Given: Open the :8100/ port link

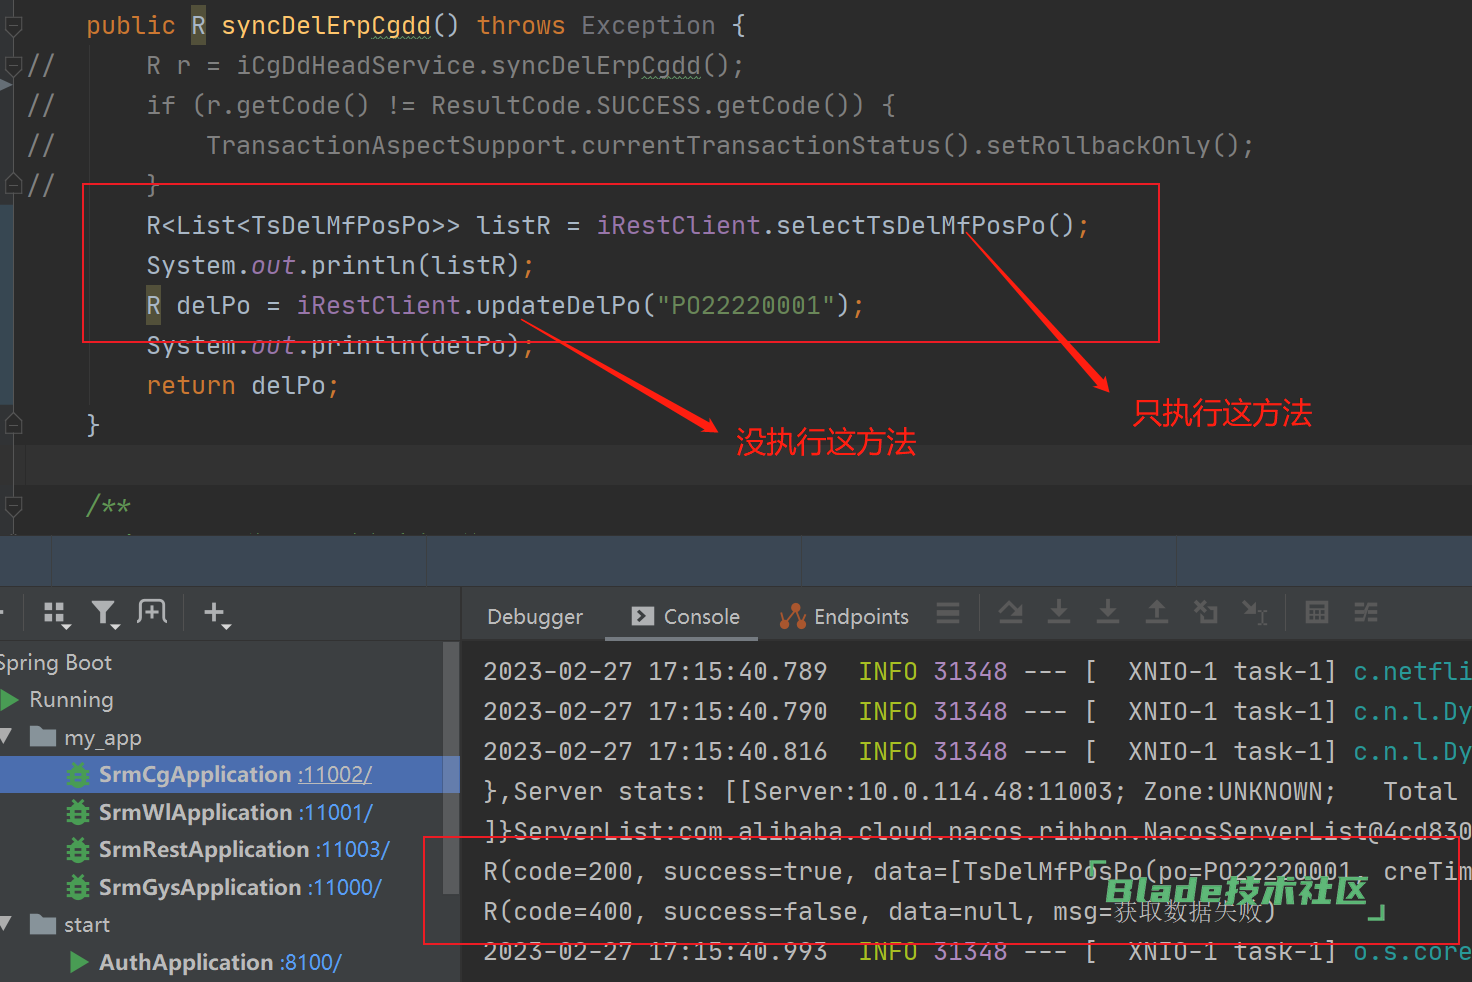Looking at the screenshot, I should point(310,962).
